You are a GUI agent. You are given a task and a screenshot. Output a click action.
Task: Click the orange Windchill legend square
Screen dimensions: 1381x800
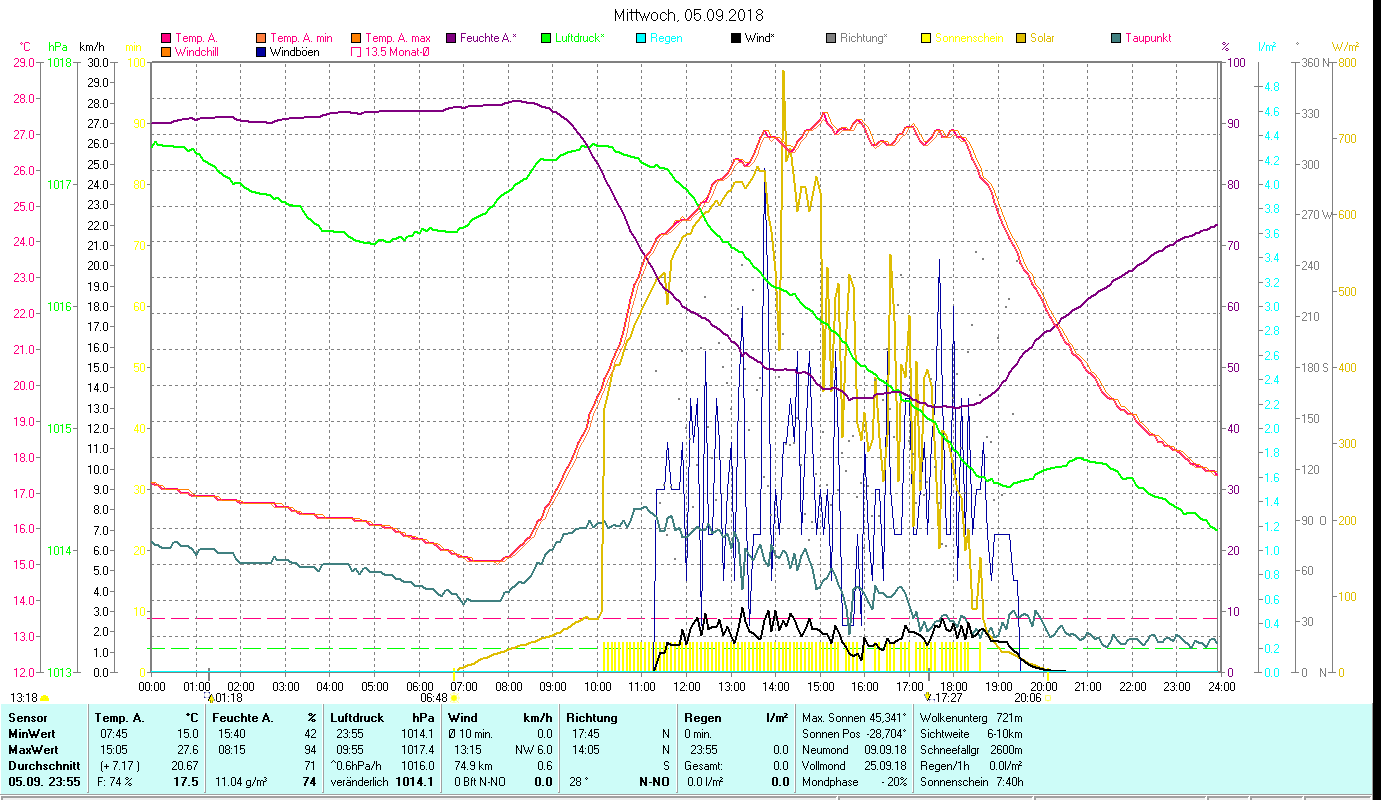(166, 52)
